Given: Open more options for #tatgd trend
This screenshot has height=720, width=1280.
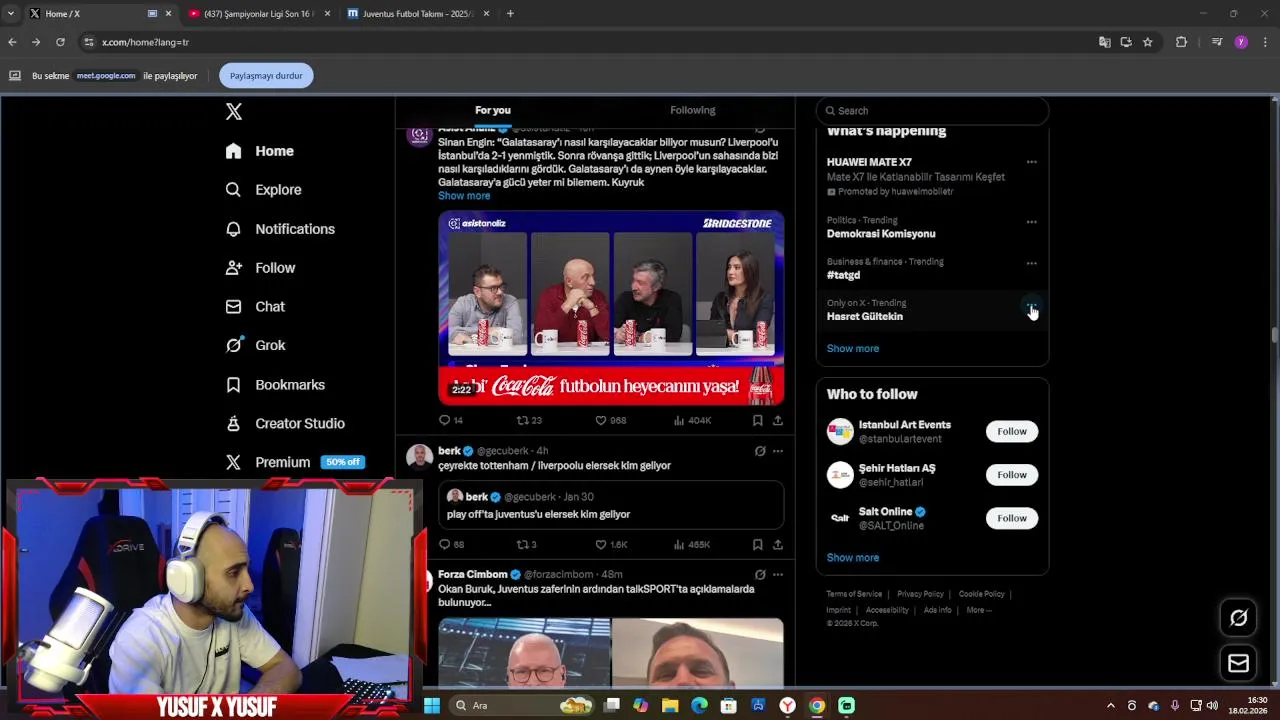Looking at the screenshot, I should [x=1031, y=264].
